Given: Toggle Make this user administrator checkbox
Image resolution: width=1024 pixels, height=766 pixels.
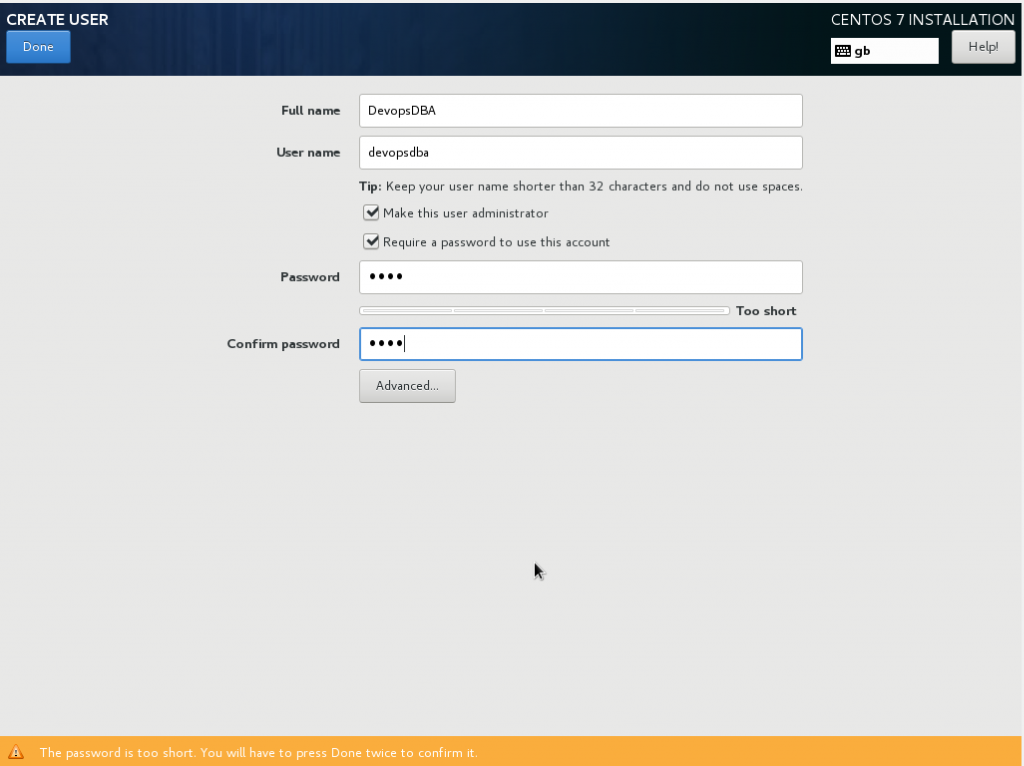Looking at the screenshot, I should pyautogui.click(x=371, y=213).
